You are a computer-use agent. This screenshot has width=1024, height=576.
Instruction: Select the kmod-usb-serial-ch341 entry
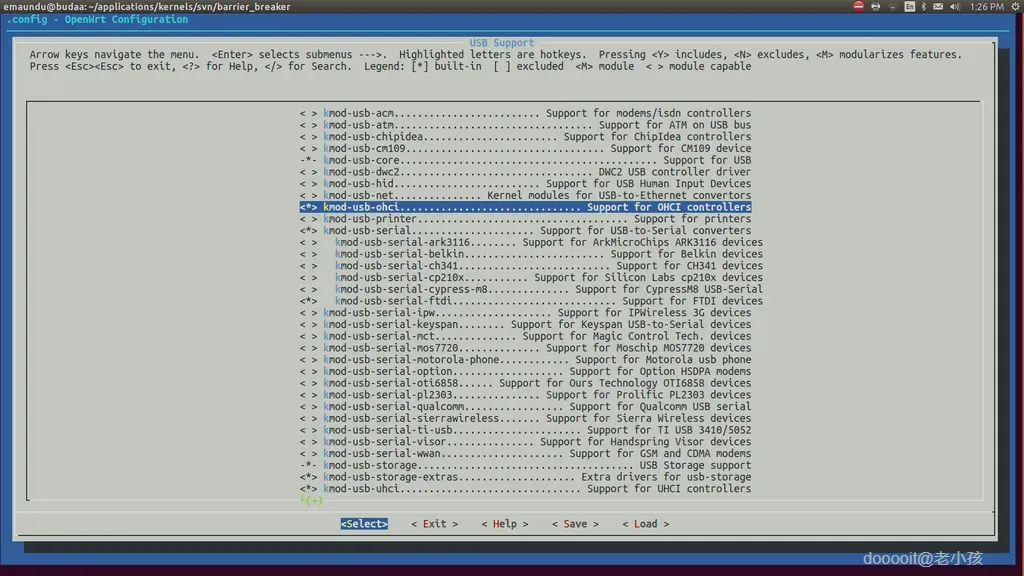(x=531, y=266)
